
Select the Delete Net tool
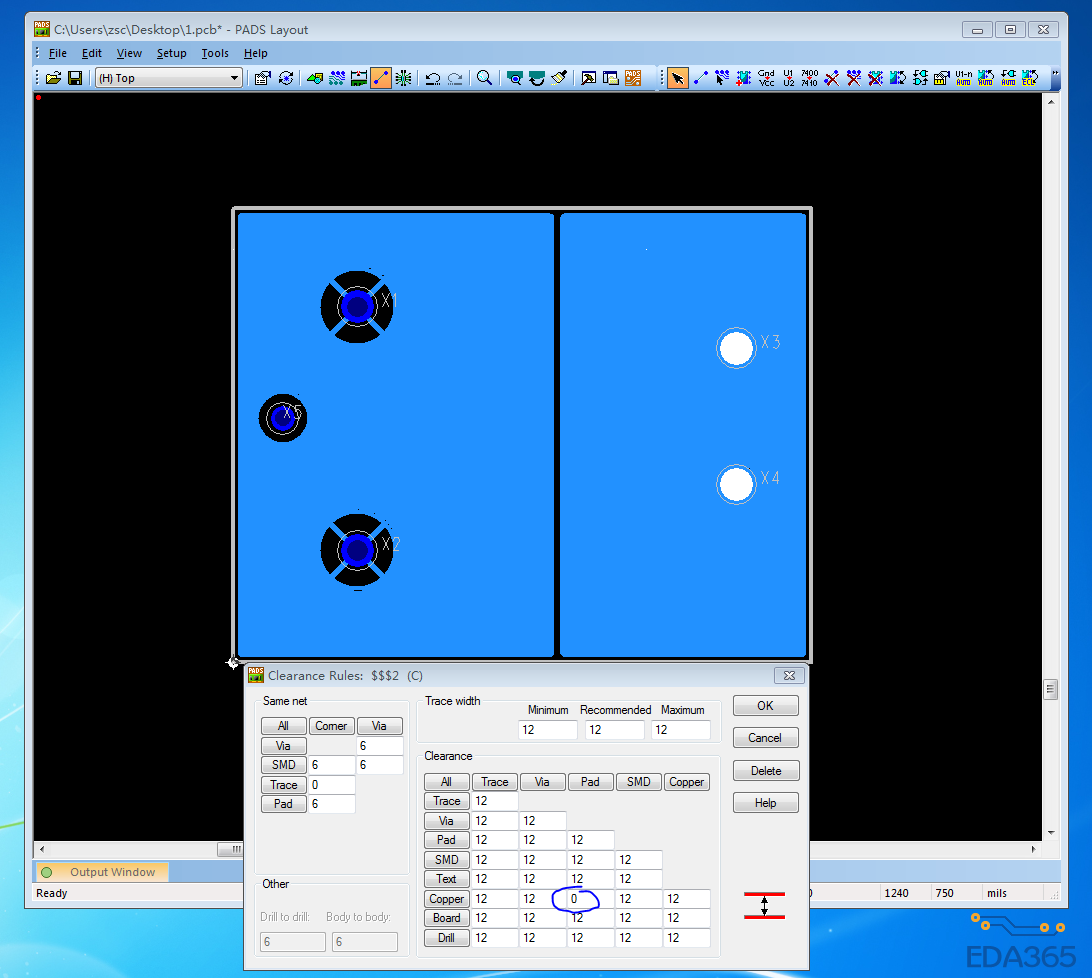(854, 78)
